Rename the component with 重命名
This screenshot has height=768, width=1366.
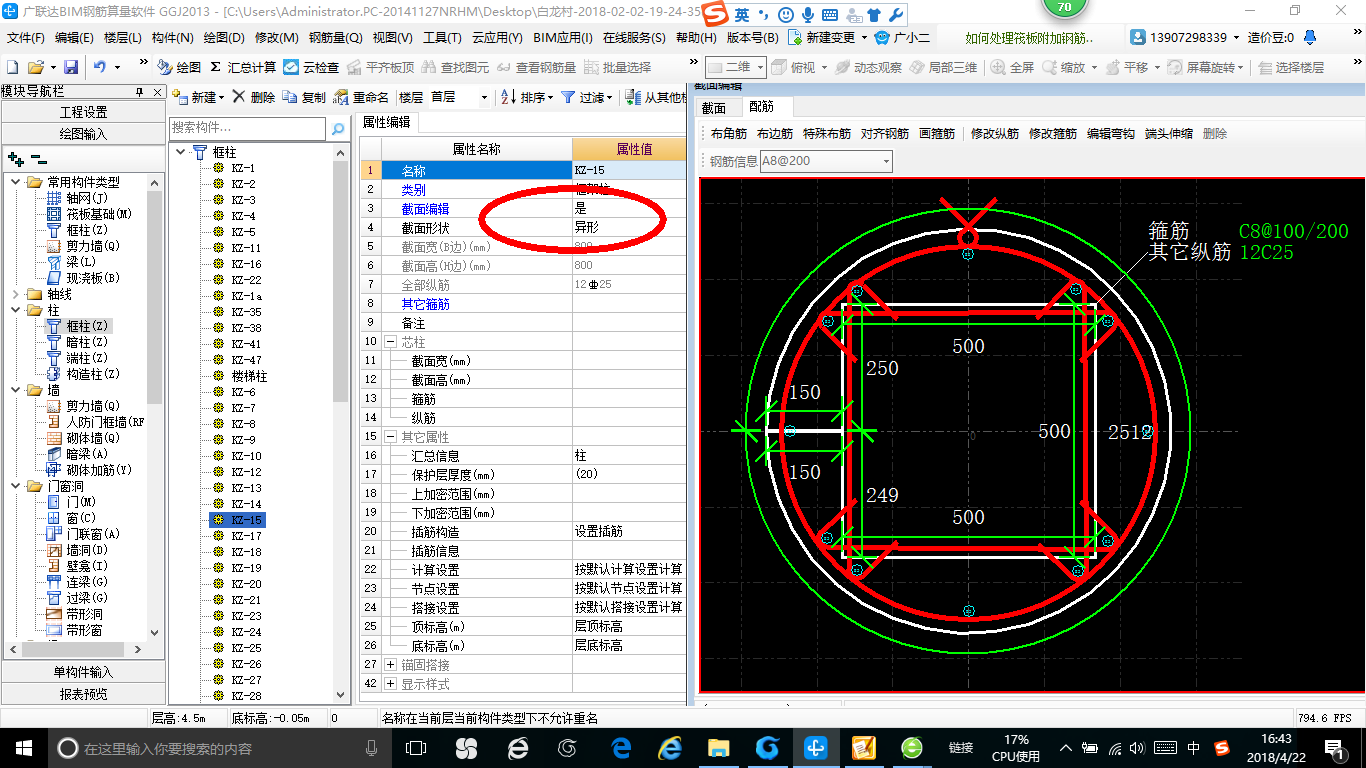(361, 97)
